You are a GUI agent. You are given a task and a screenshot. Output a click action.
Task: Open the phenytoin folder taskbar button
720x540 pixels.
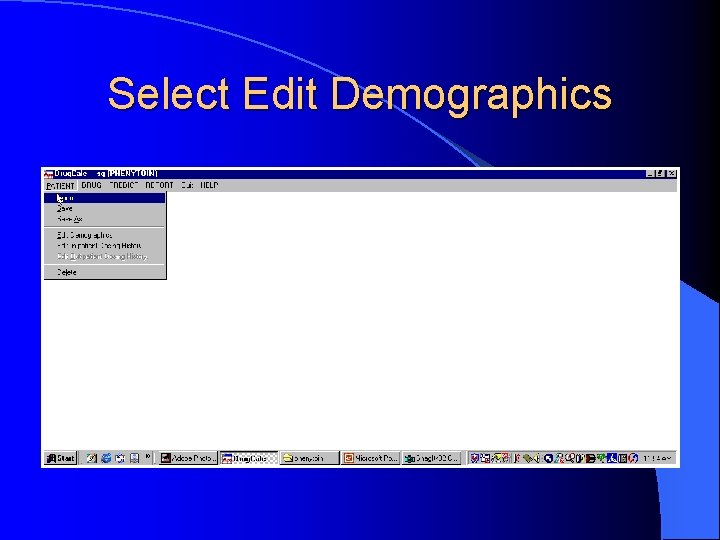[x=309, y=458]
